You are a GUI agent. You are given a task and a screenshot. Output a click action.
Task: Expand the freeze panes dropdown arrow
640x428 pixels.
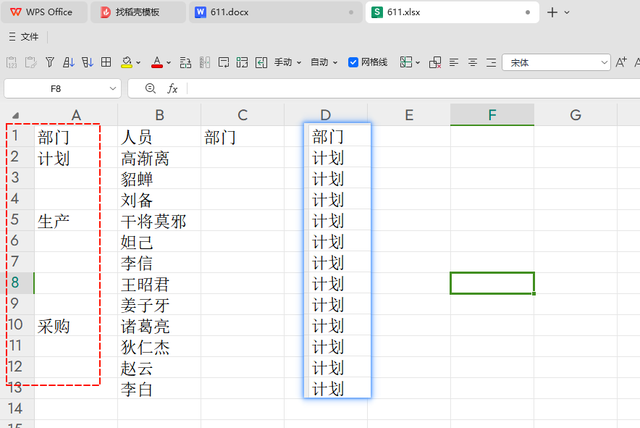[x=418, y=63]
